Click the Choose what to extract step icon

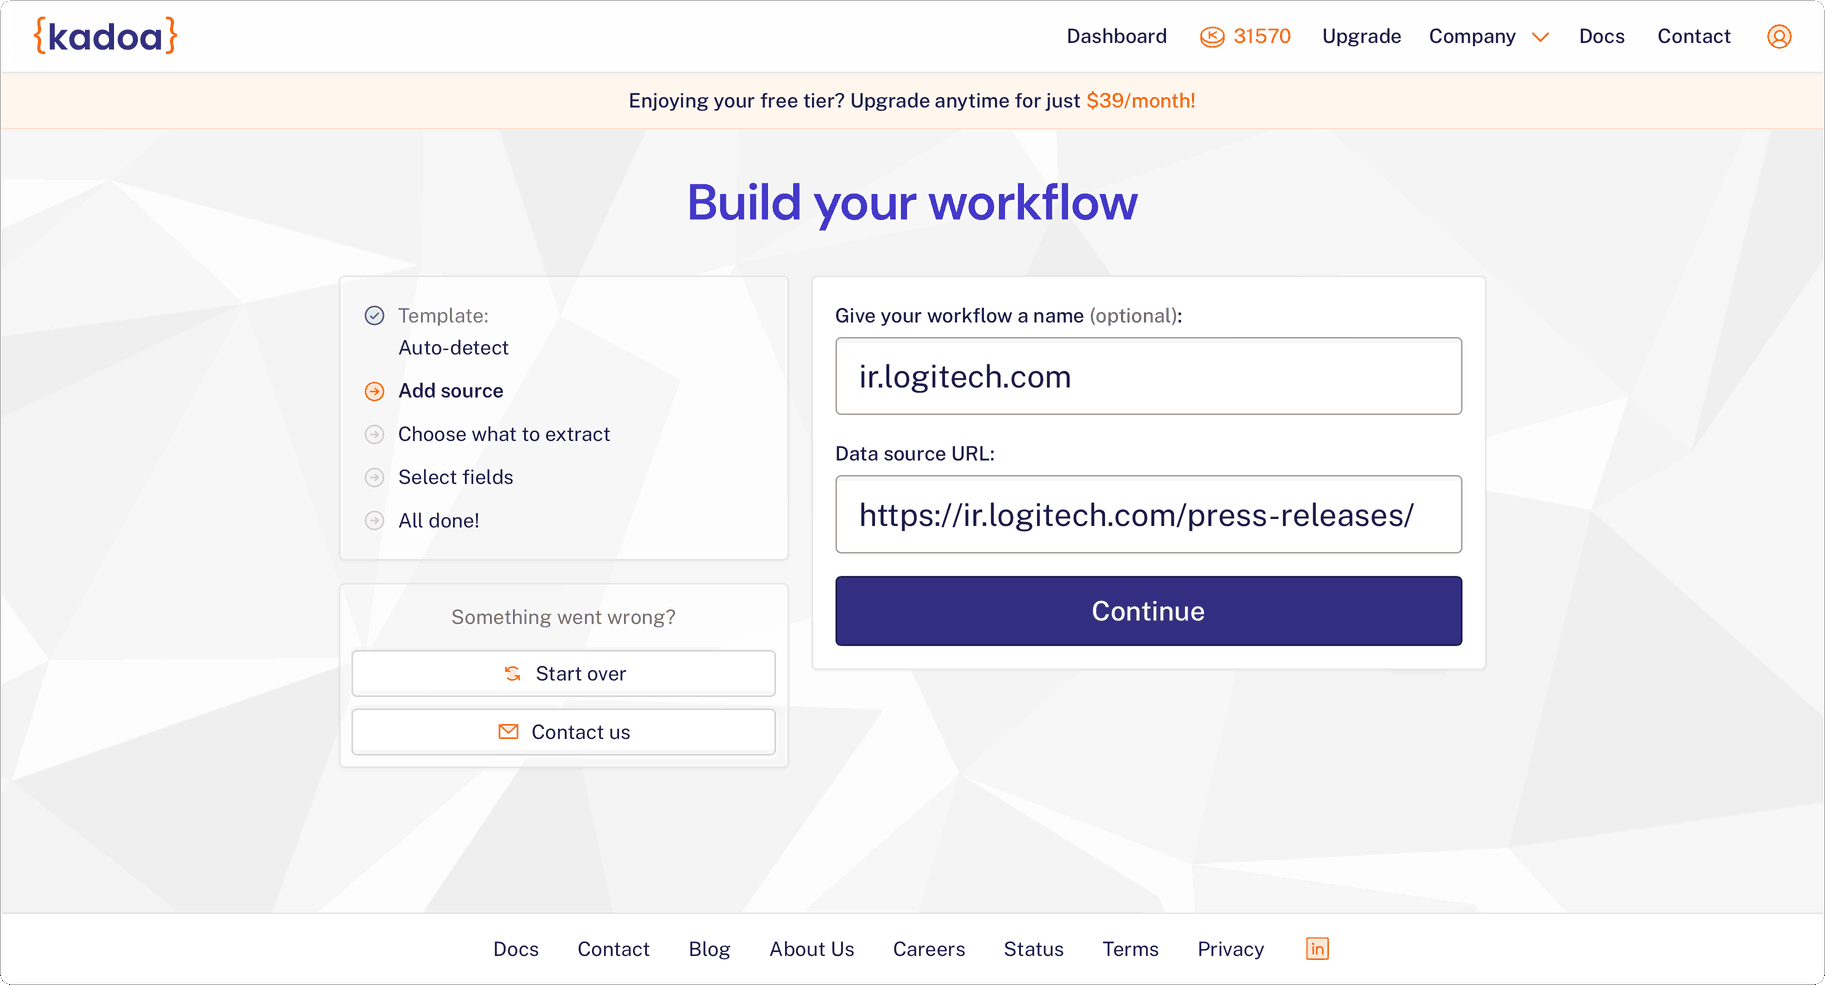point(374,434)
